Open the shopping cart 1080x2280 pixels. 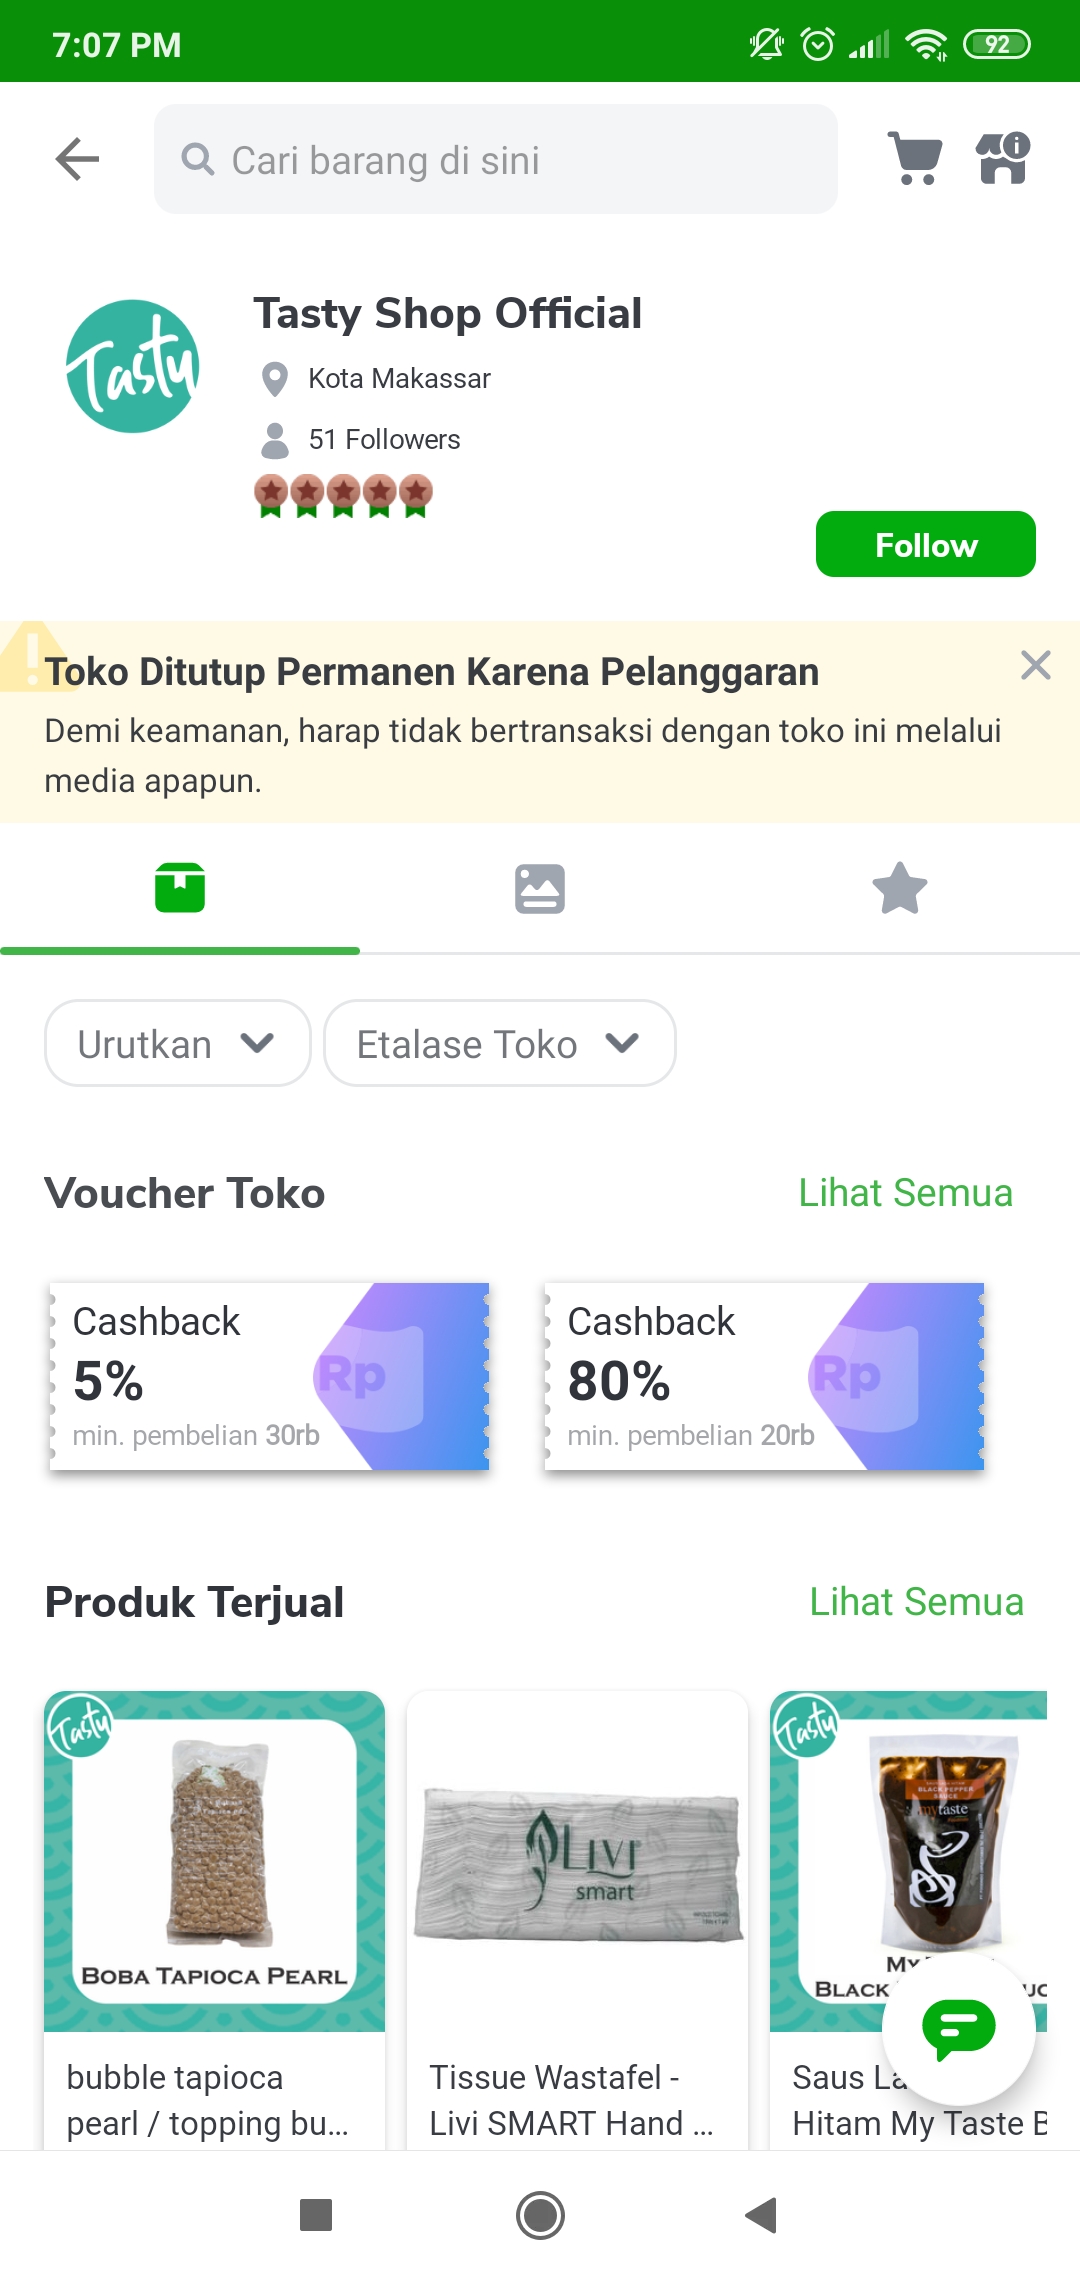tap(915, 159)
